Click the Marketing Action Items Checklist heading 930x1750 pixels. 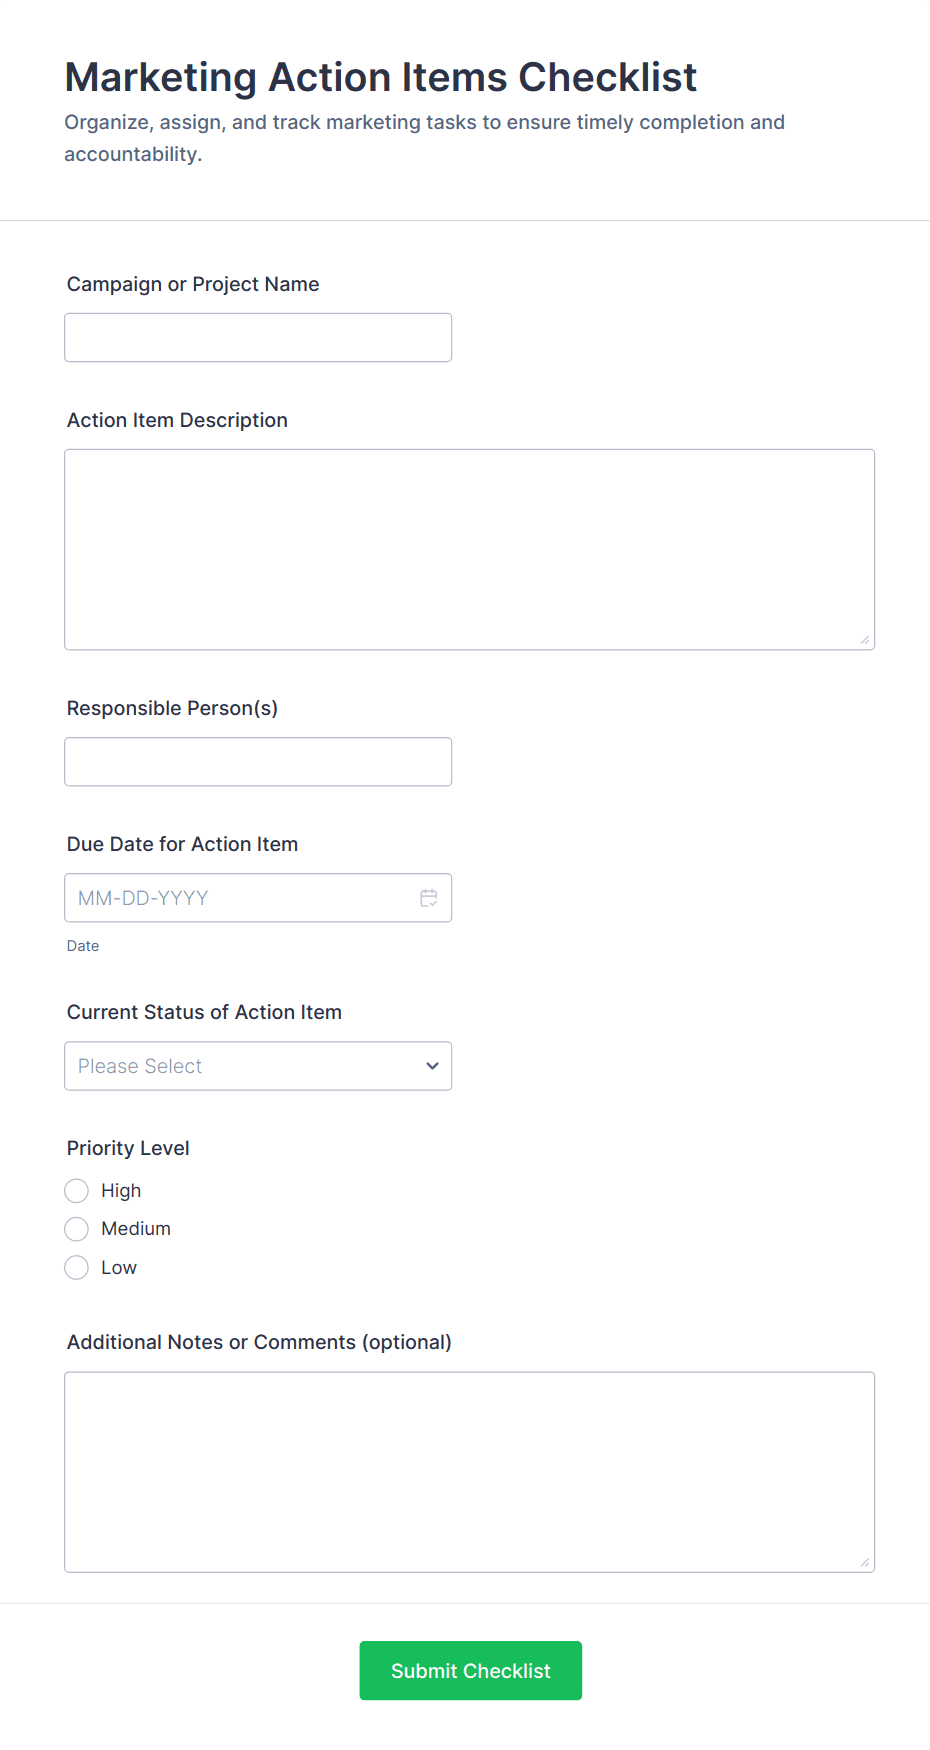pyautogui.click(x=380, y=77)
